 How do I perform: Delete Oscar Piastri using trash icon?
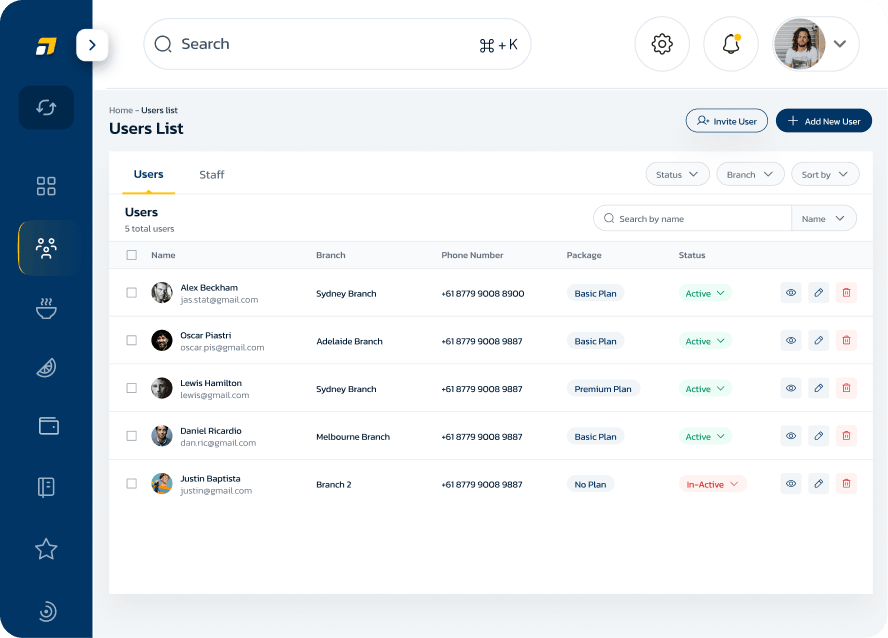pos(846,341)
